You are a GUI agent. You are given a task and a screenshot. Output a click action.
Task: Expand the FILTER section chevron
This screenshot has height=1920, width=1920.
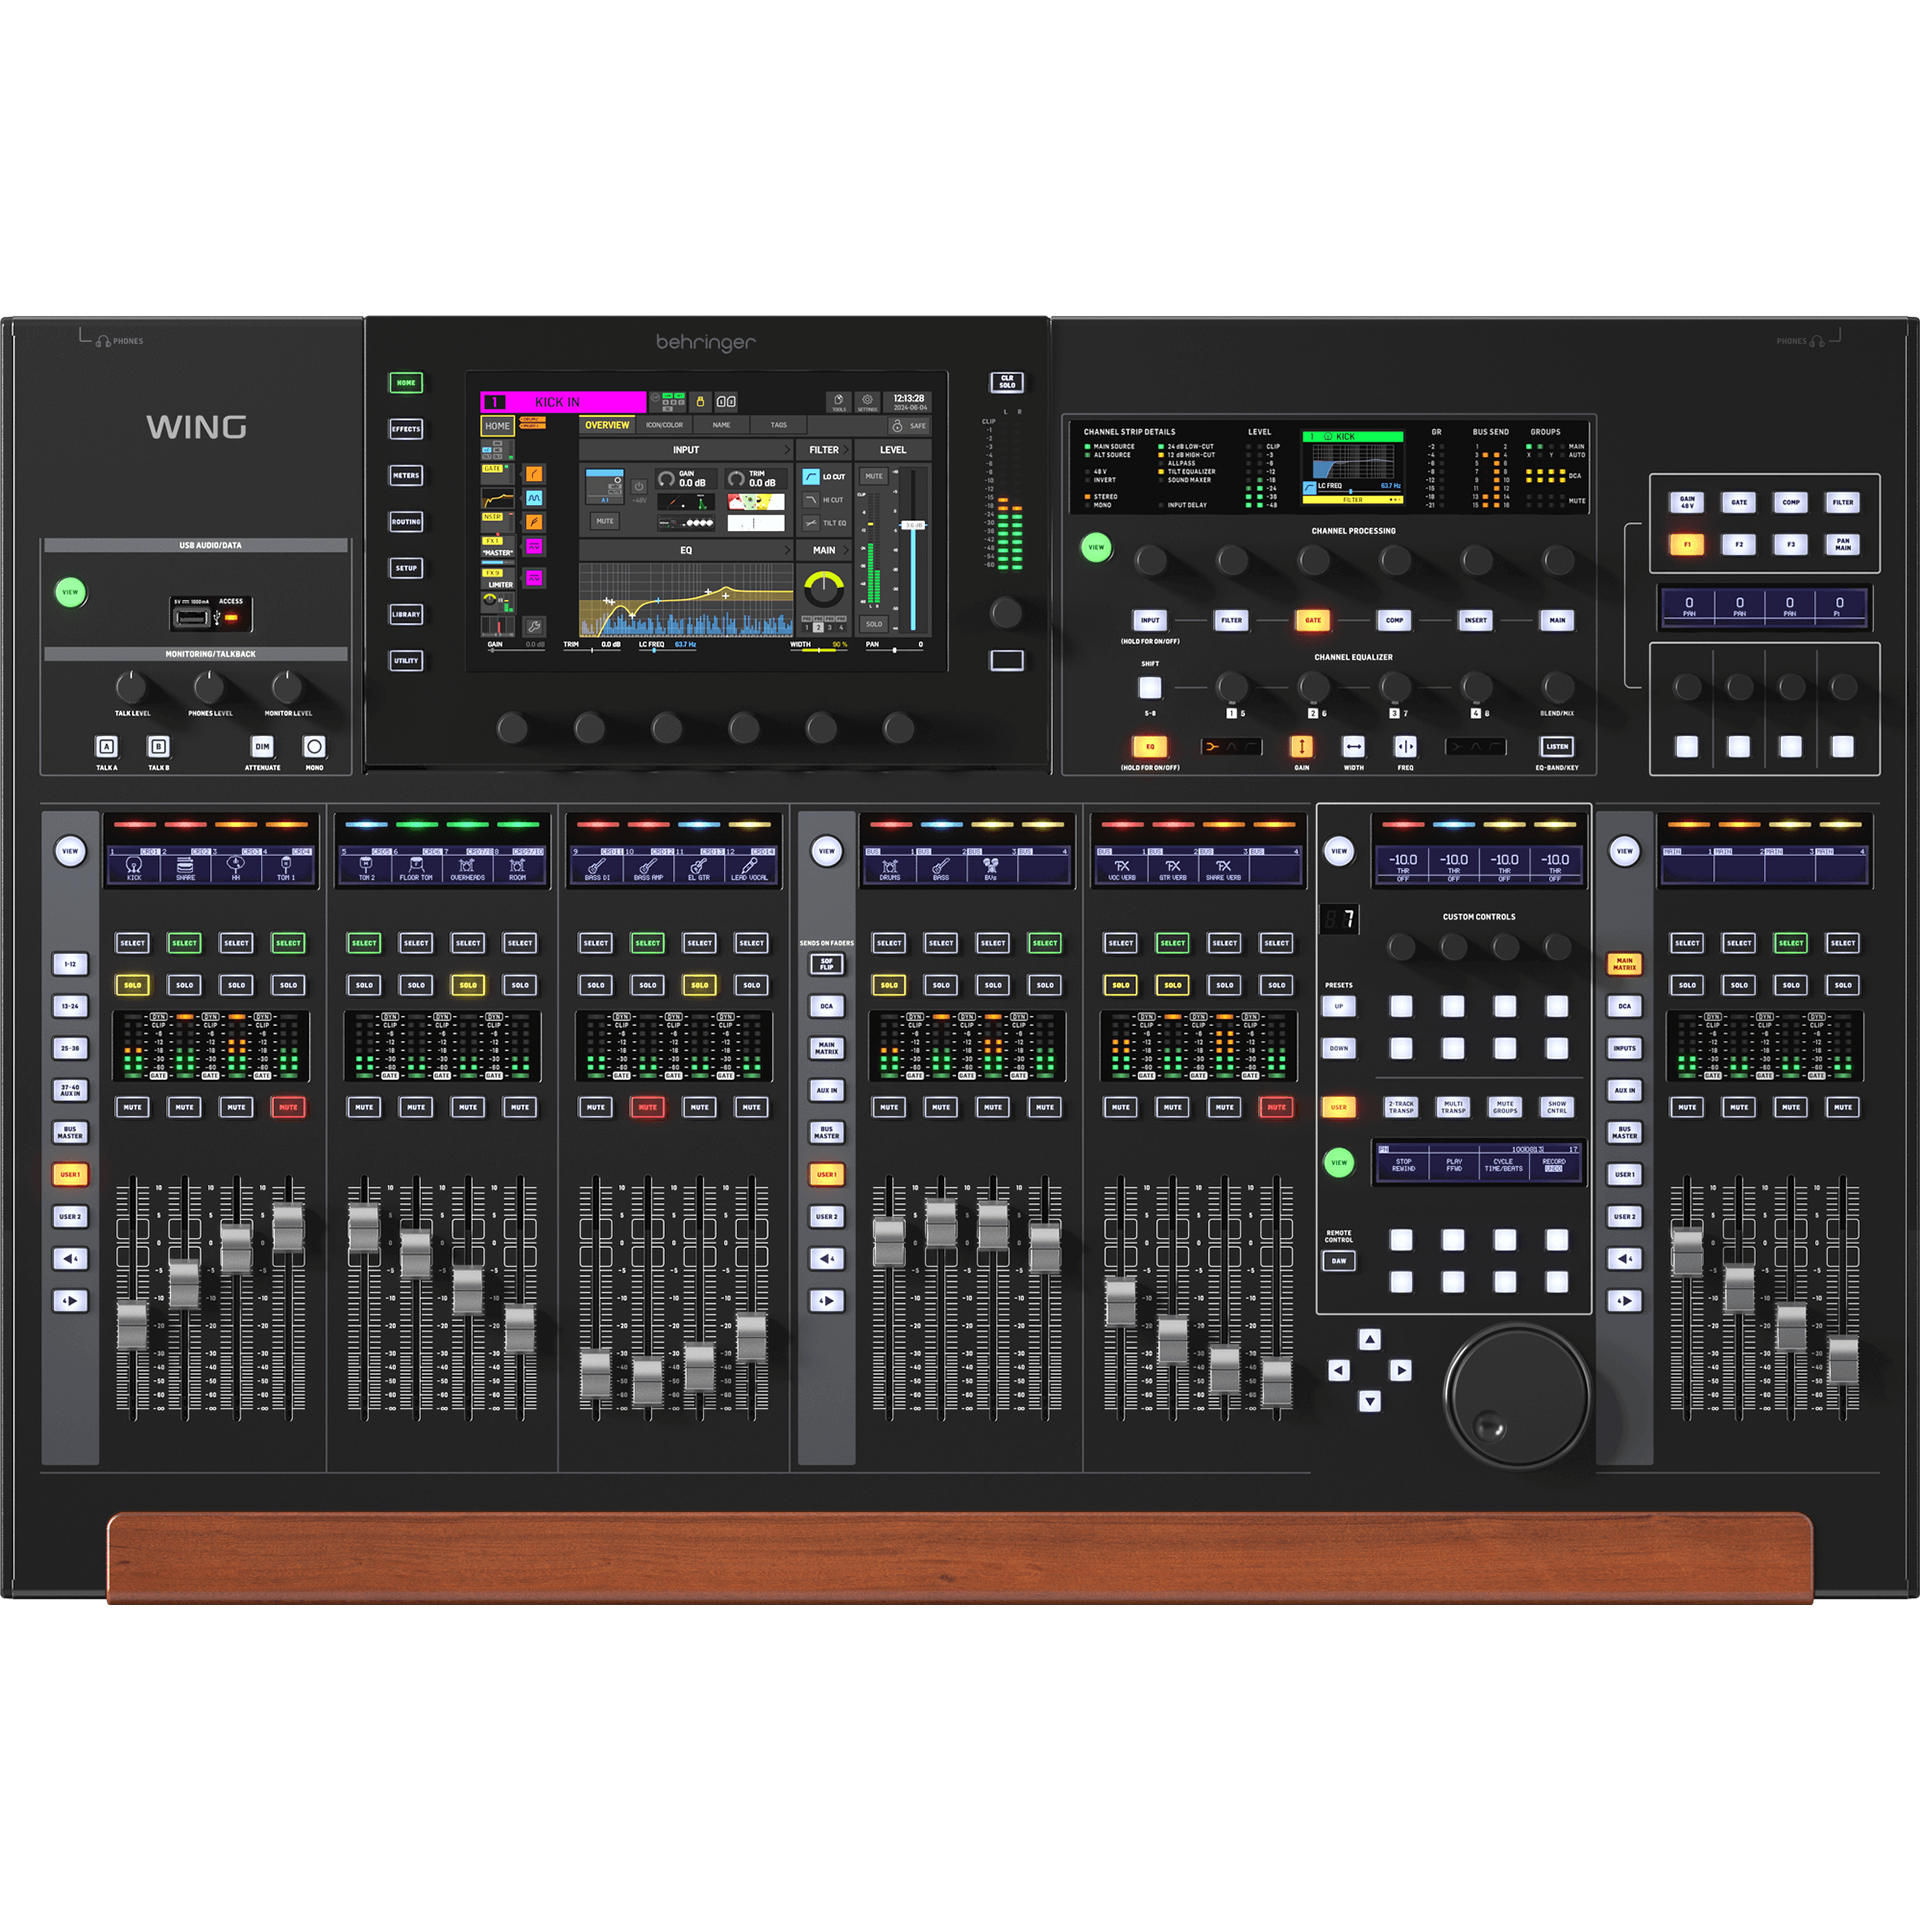click(x=846, y=450)
